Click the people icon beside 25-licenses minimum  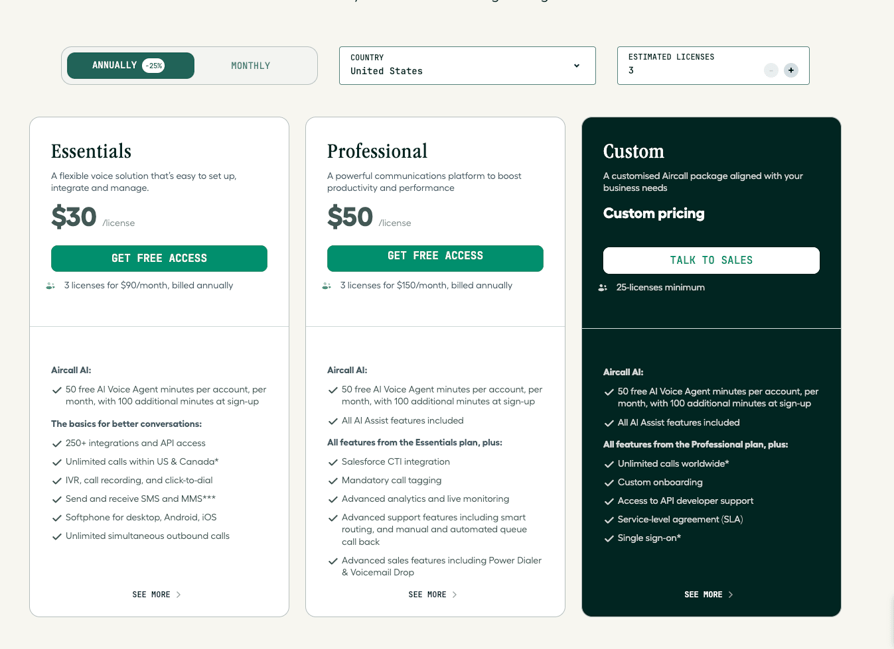(x=603, y=287)
